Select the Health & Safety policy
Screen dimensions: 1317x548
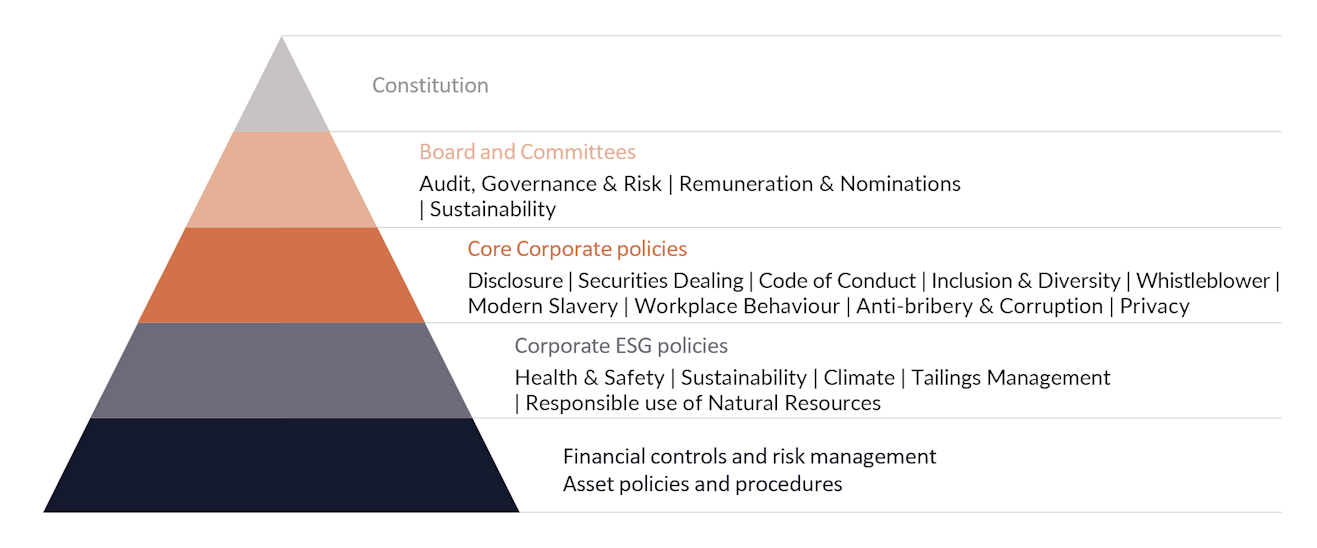pos(589,378)
